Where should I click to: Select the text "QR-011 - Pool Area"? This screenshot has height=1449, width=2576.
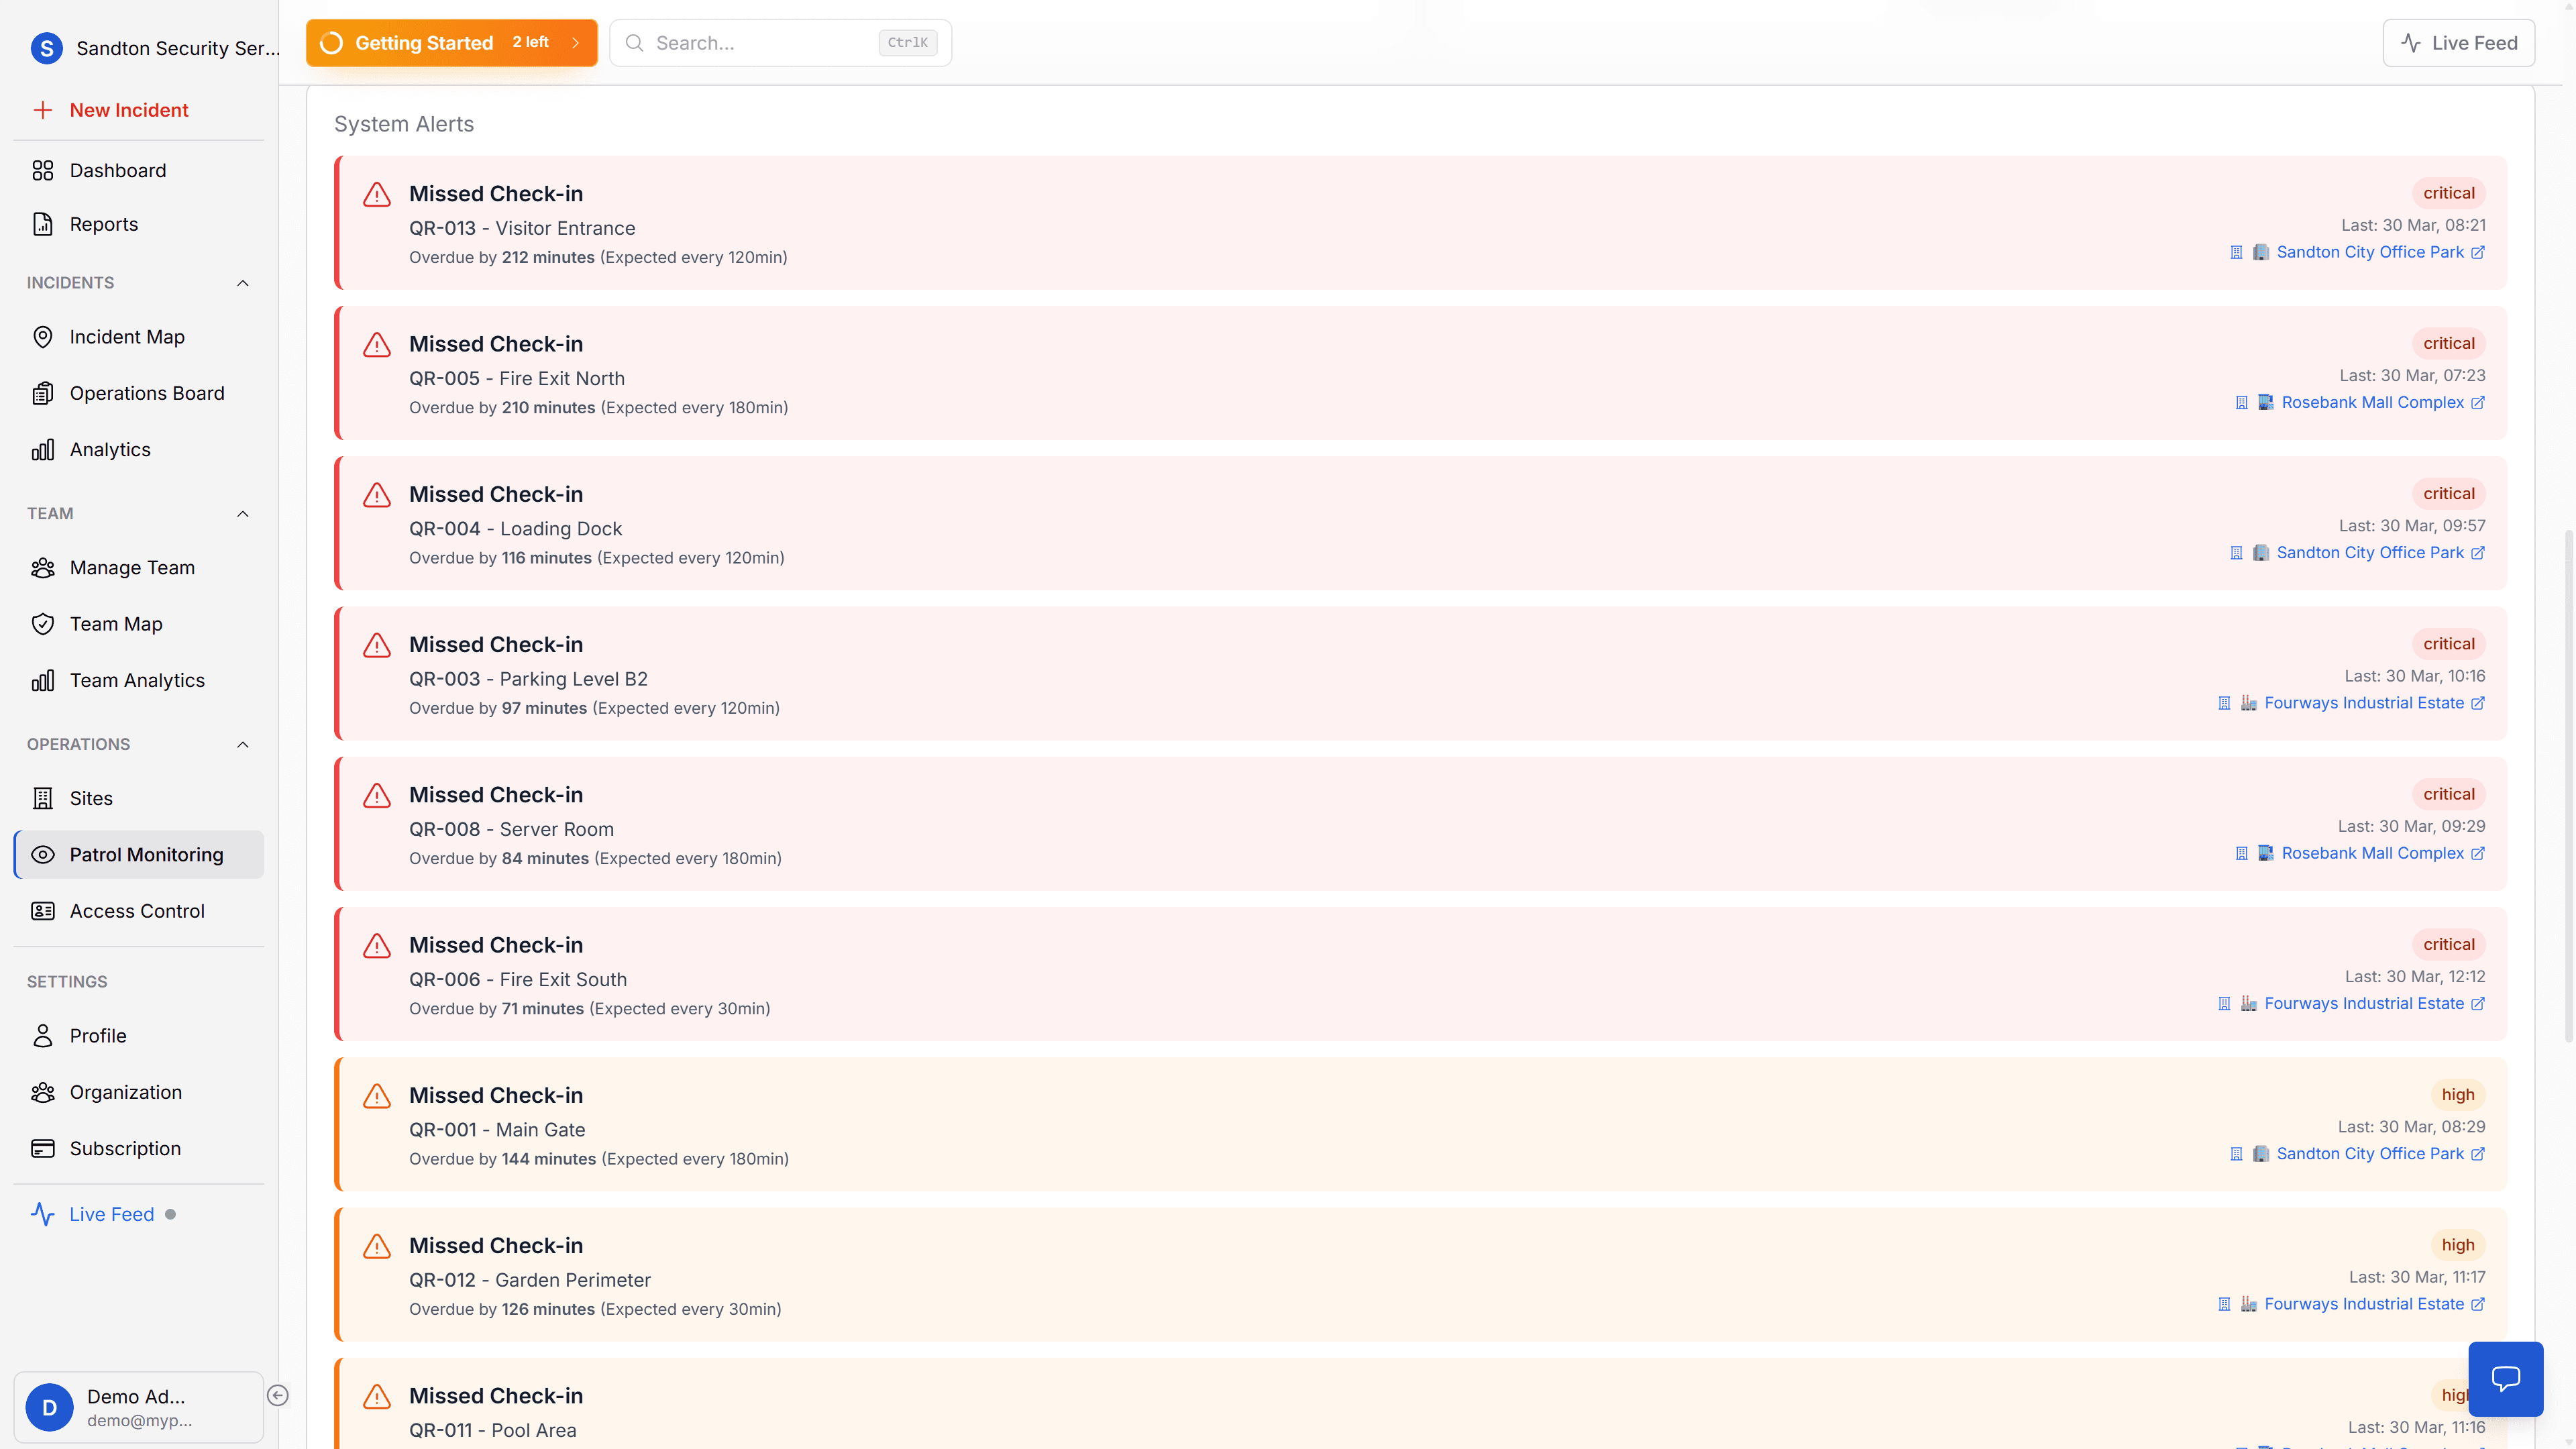493,1430
